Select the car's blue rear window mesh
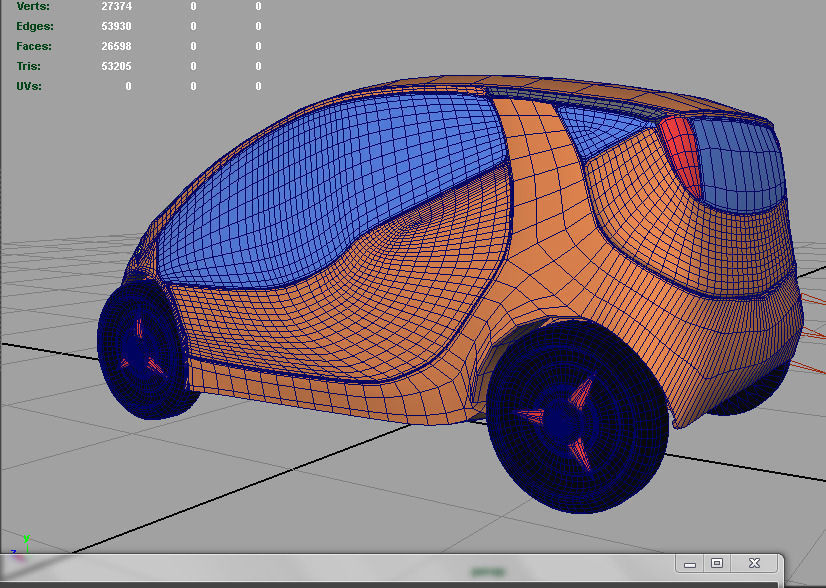The width and height of the screenshot is (826, 588). click(x=739, y=164)
